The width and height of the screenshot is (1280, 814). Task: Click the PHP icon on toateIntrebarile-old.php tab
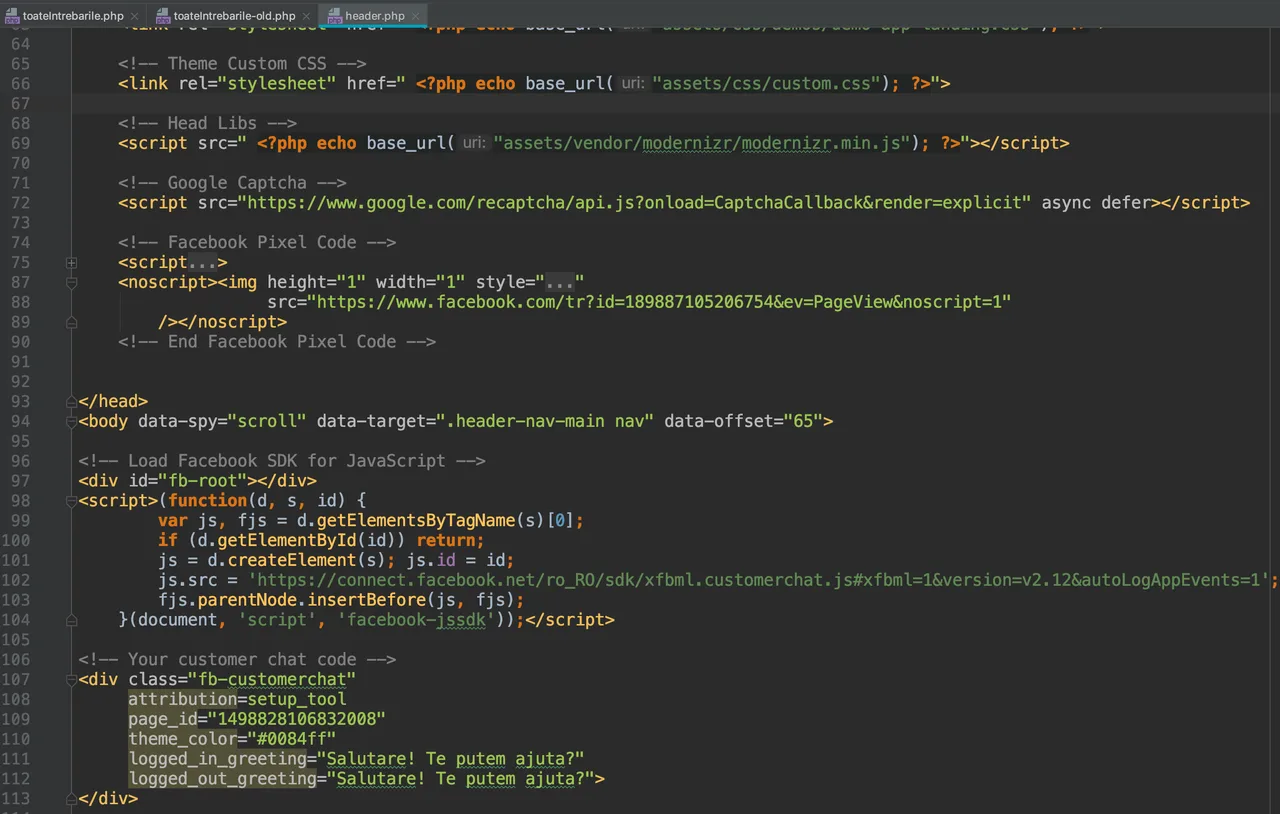(162, 16)
